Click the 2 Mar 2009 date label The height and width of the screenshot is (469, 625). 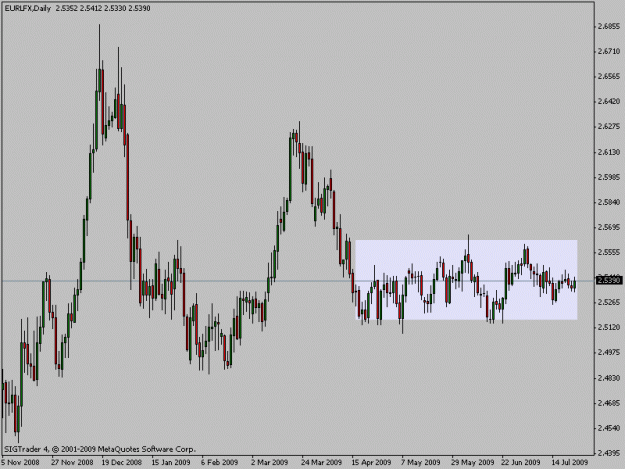point(269,462)
